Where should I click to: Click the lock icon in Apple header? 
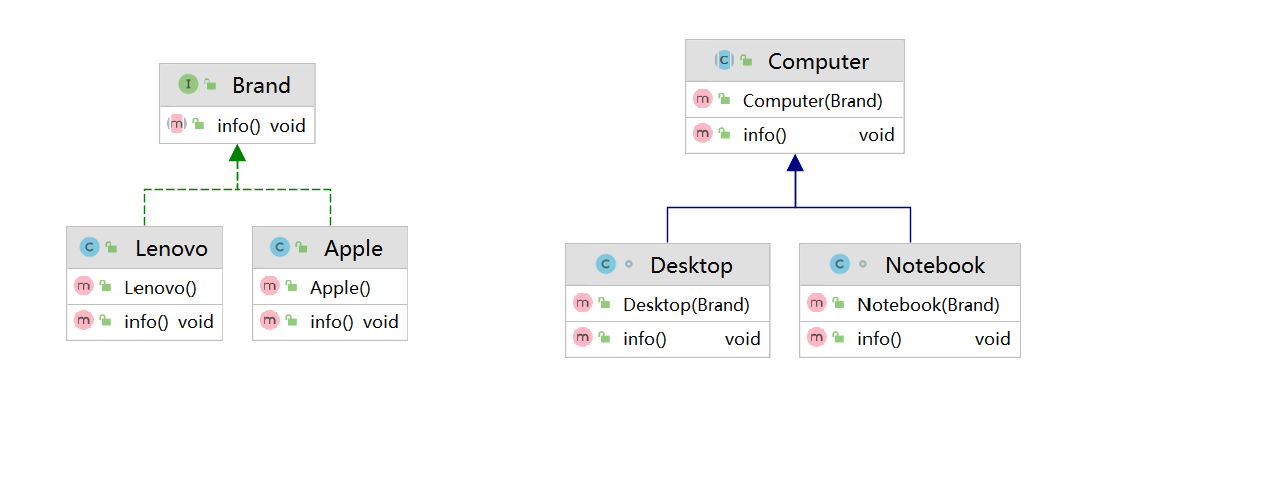302,248
